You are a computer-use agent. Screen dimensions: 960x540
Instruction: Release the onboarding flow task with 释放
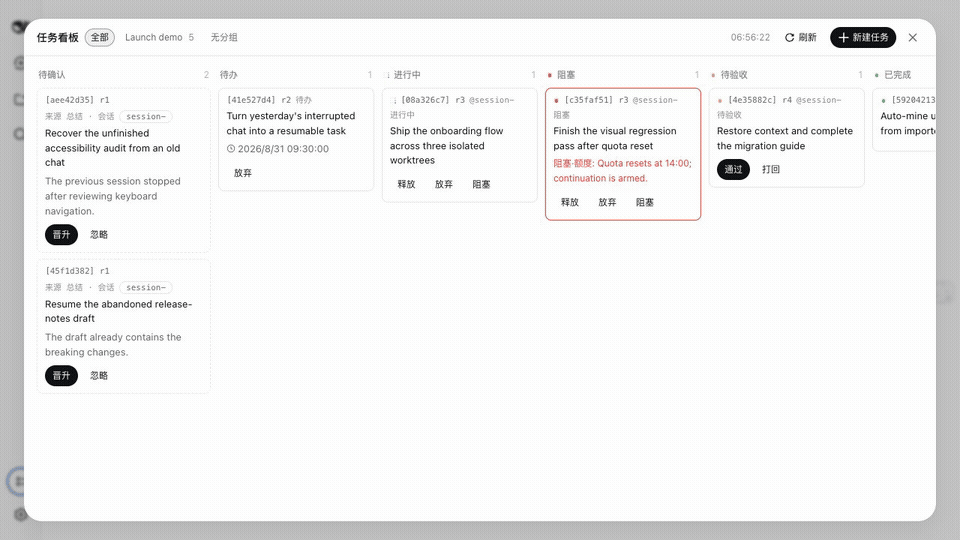pyautogui.click(x=407, y=184)
